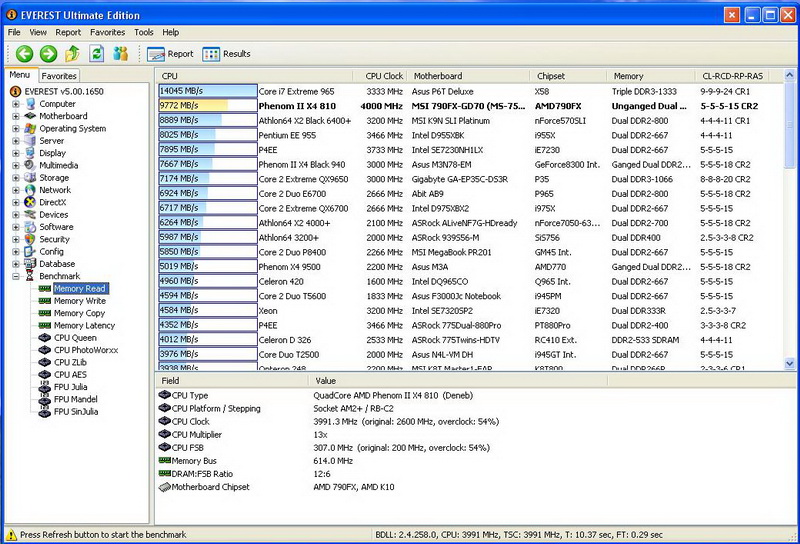Image resolution: width=800 pixels, height=544 pixels.
Task: Open the FPU SinJulia benchmark
Action: 76,411
